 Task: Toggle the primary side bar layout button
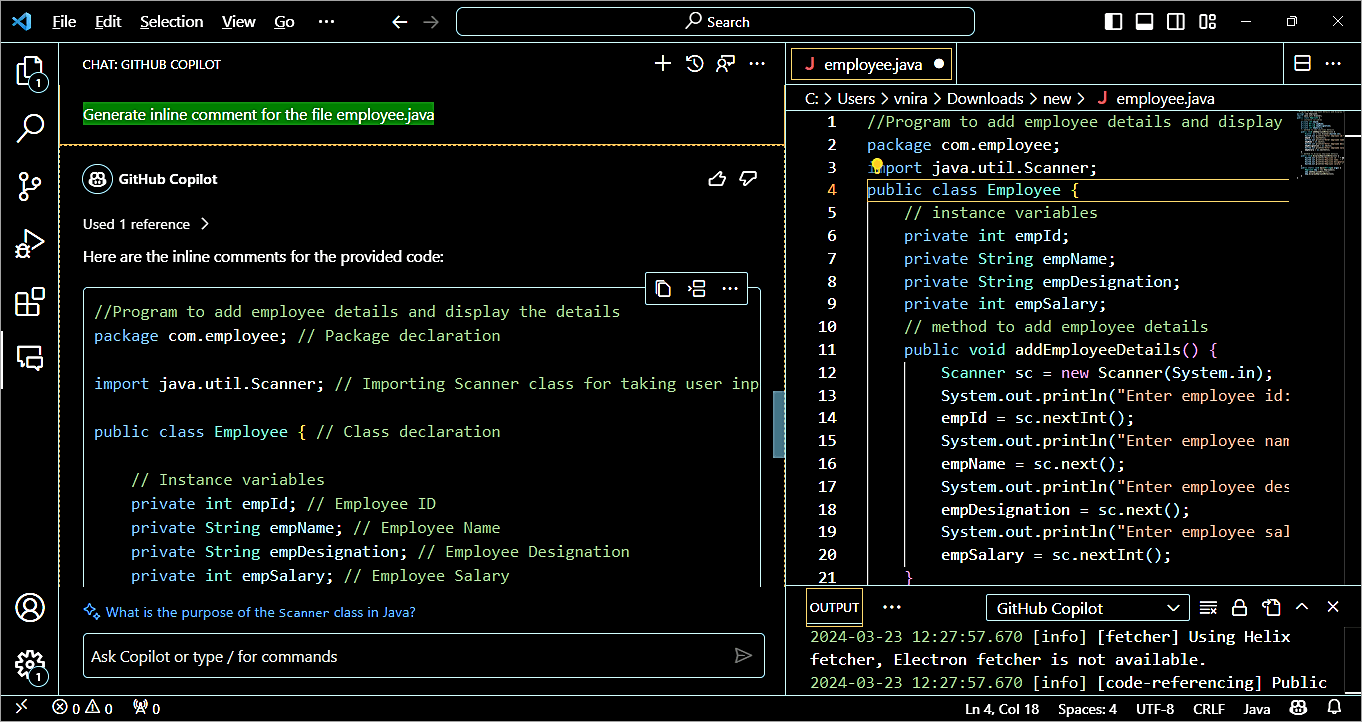1113,22
